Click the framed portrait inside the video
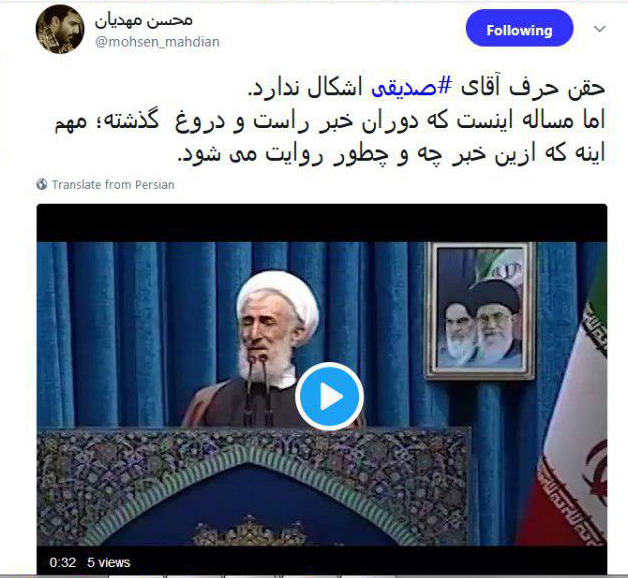Screen dimensions: 628x578 [480, 310]
